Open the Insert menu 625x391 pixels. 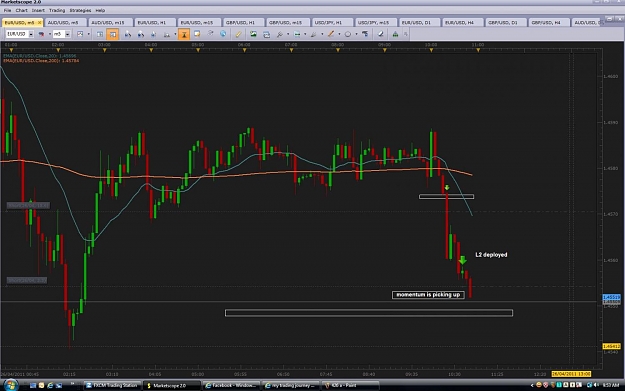click(38, 10)
